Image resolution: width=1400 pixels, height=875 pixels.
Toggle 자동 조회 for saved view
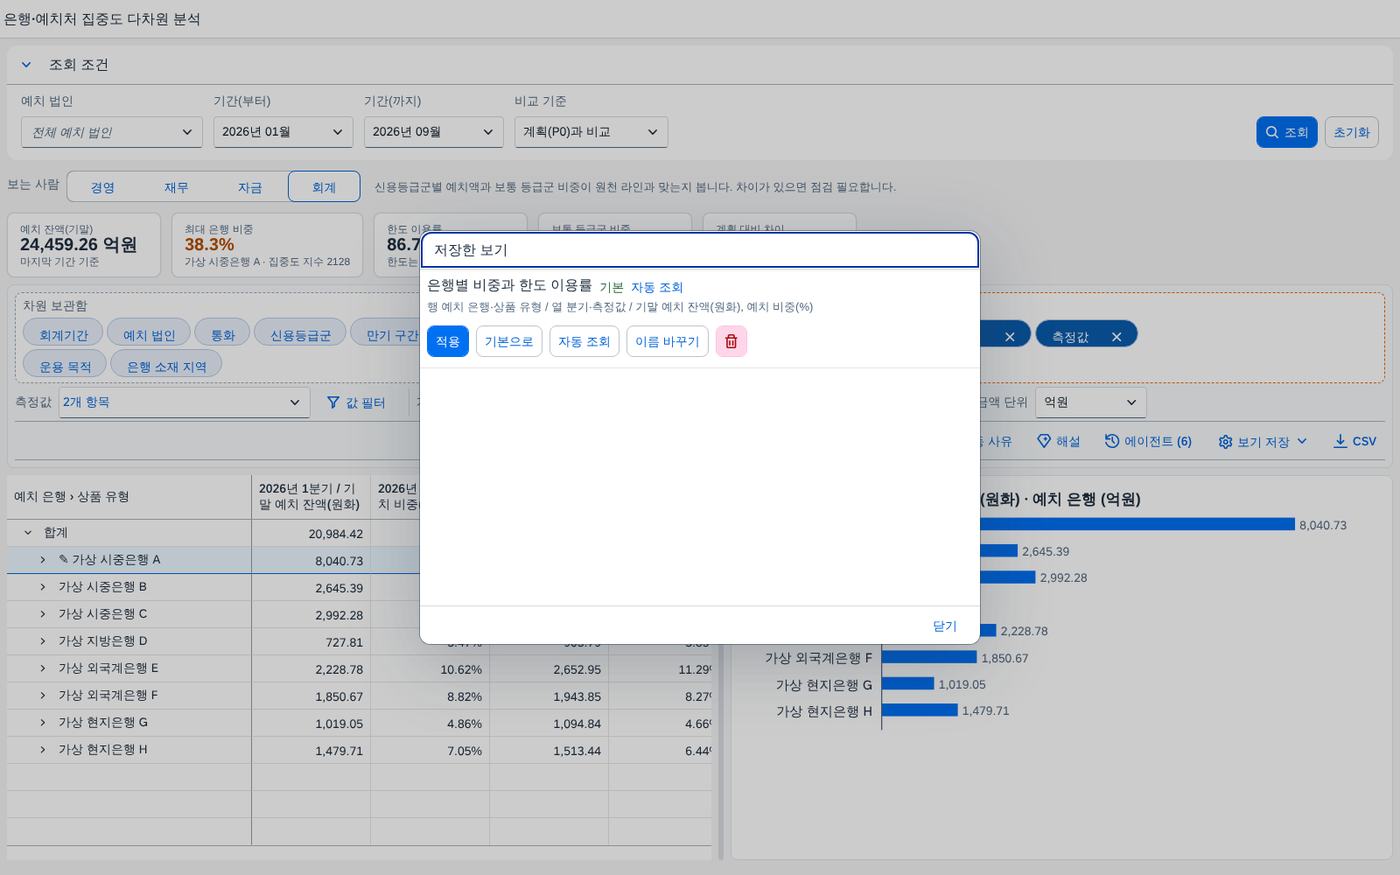(x=584, y=341)
